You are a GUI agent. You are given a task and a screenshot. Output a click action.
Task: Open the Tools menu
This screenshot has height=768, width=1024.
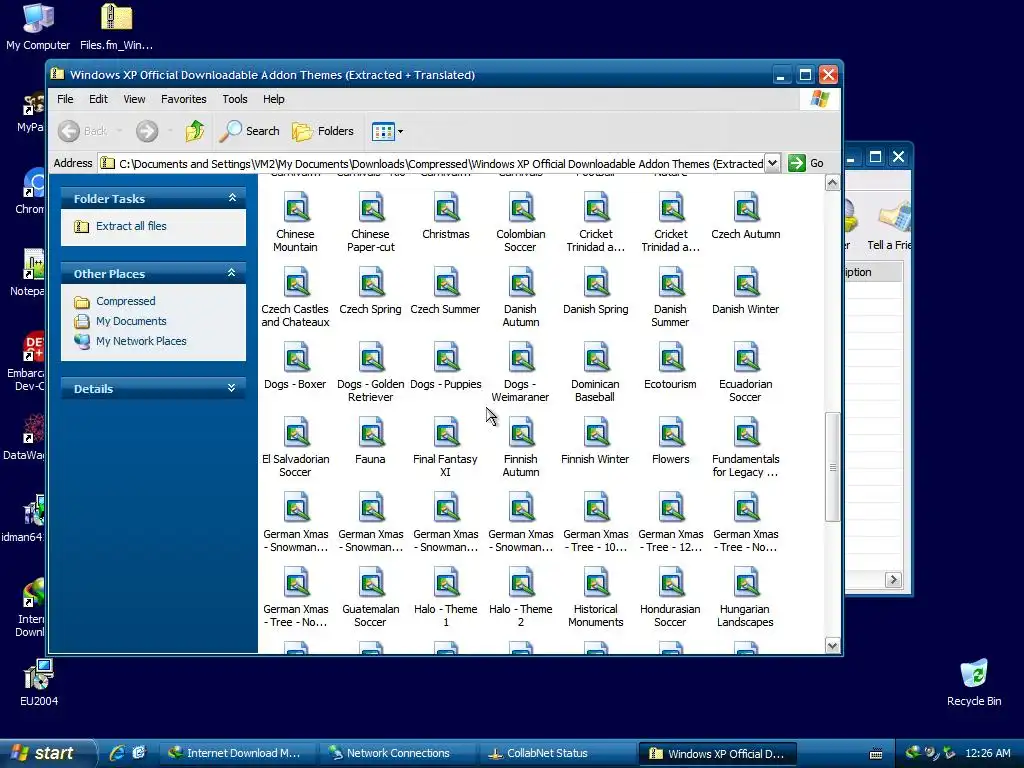point(234,99)
